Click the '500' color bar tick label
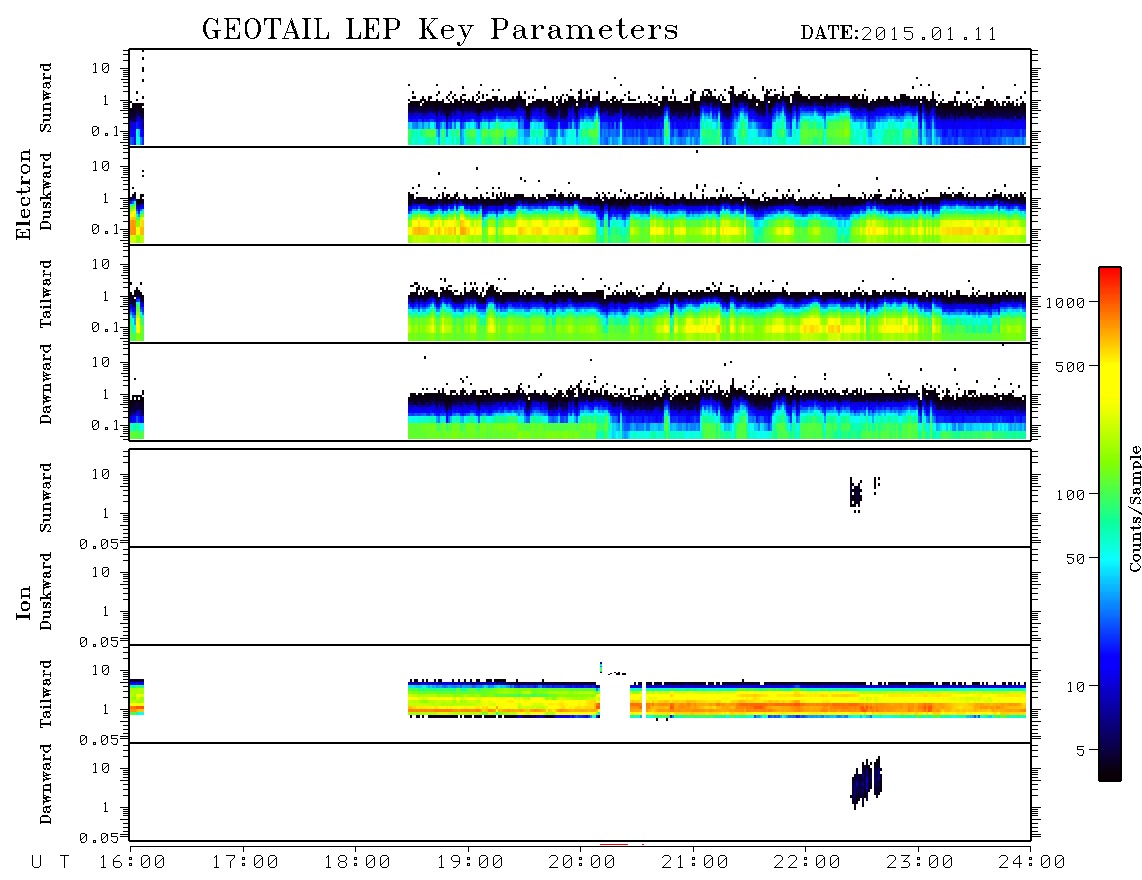This screenshot has width=1142, height=880. 1070,366
